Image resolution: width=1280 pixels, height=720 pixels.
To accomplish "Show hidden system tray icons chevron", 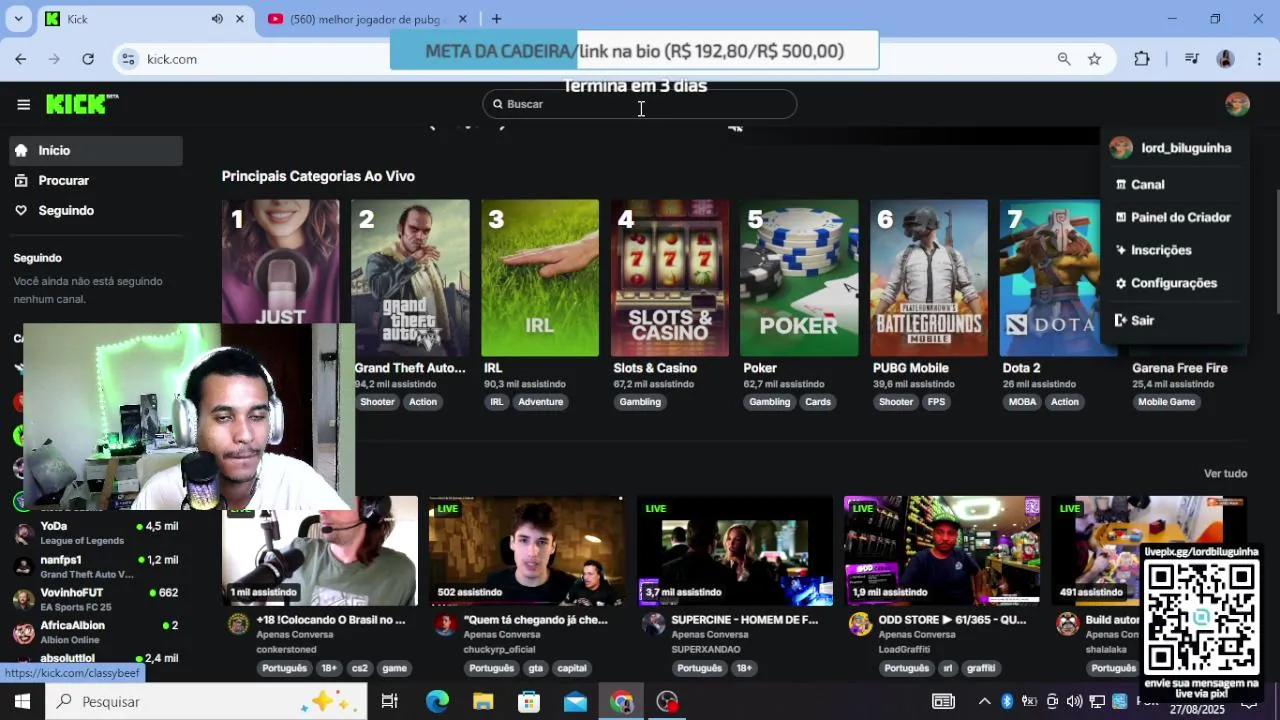I will pos(984,702).
